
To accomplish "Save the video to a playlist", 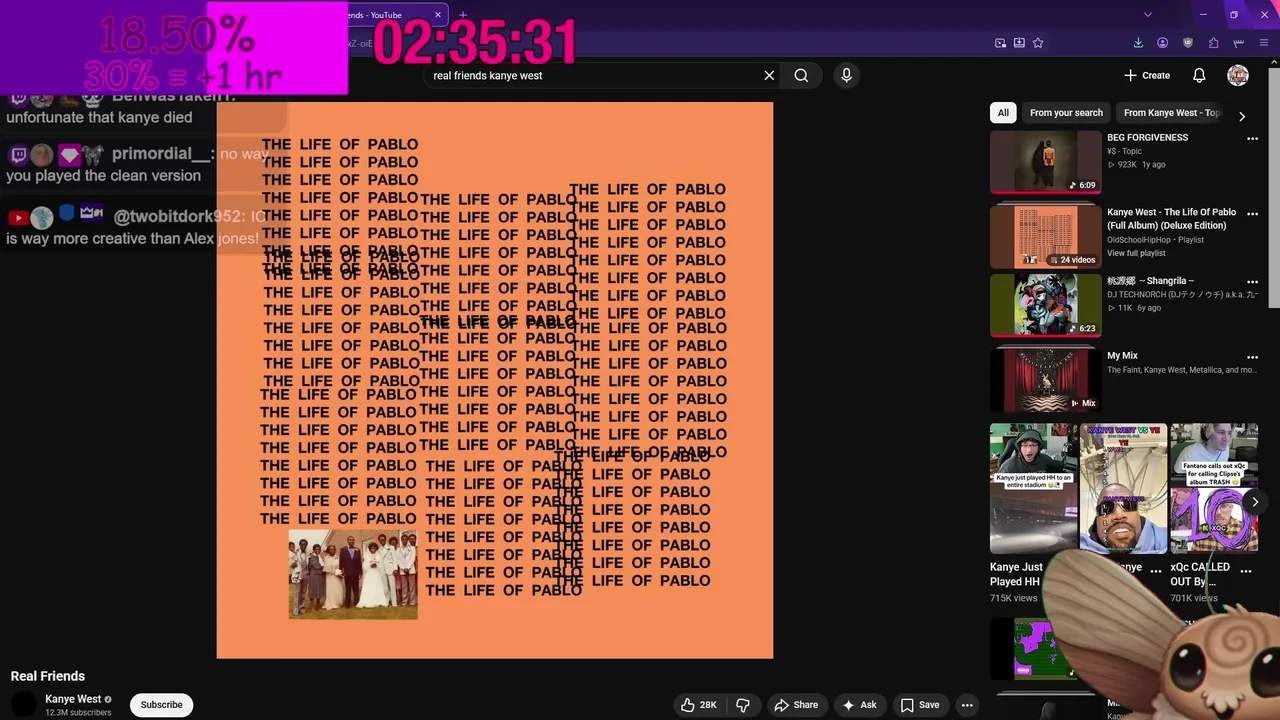I will (x=920, y=705).
